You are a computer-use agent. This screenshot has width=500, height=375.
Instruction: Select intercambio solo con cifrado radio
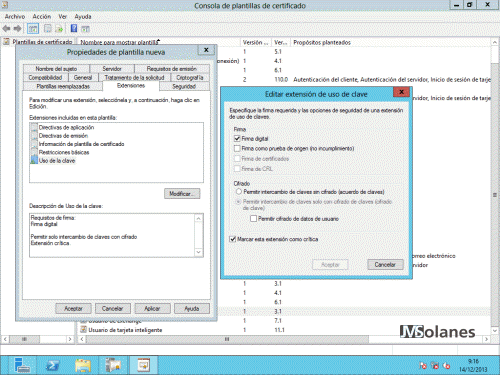point(239,201)
